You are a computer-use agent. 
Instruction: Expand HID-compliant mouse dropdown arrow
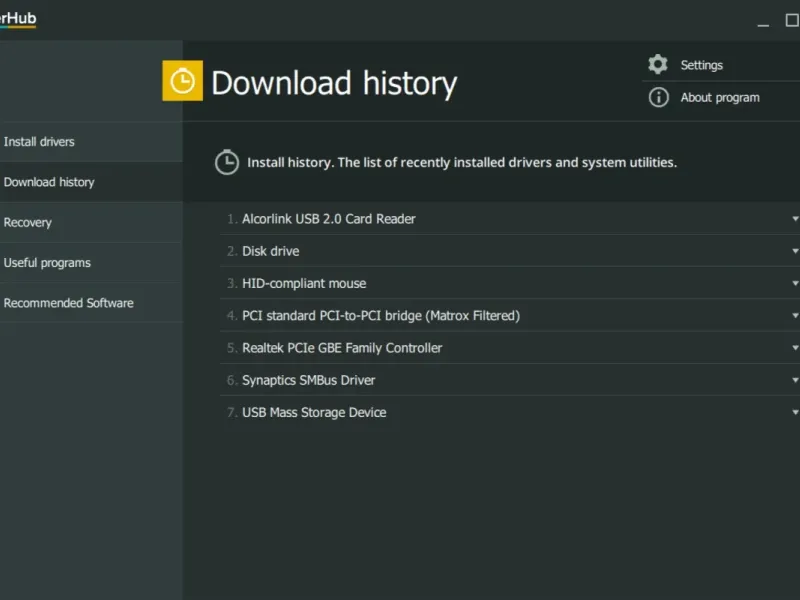coord(795,283)
